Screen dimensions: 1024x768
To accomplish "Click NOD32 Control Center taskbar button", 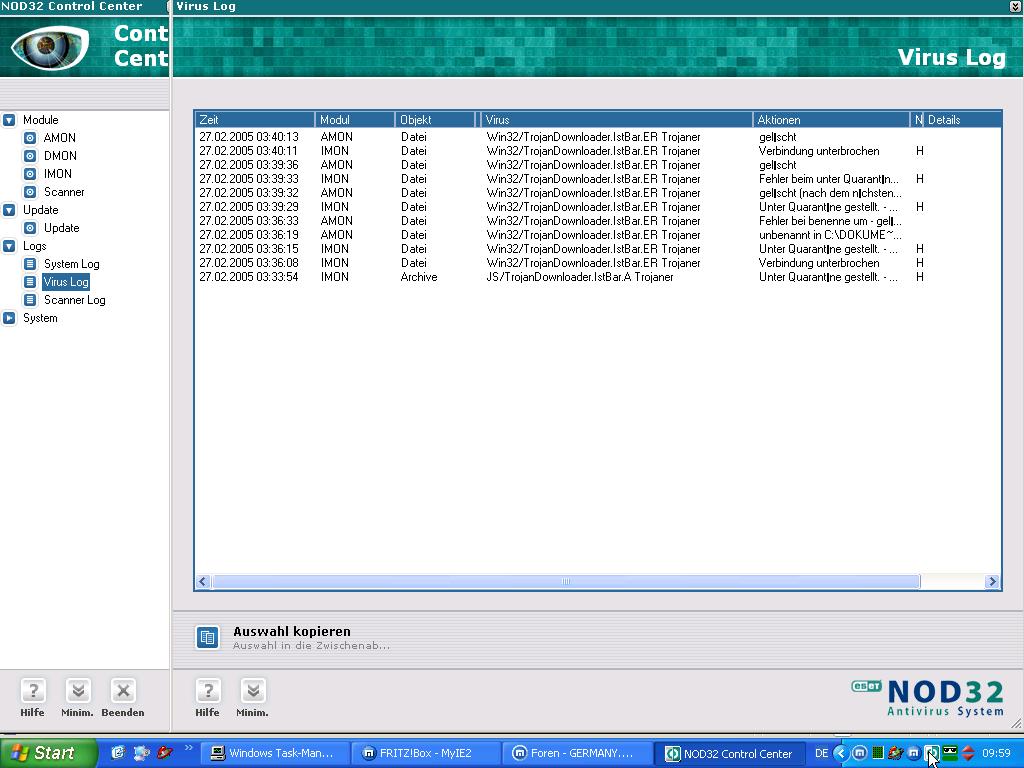I will tap(730, 753).
